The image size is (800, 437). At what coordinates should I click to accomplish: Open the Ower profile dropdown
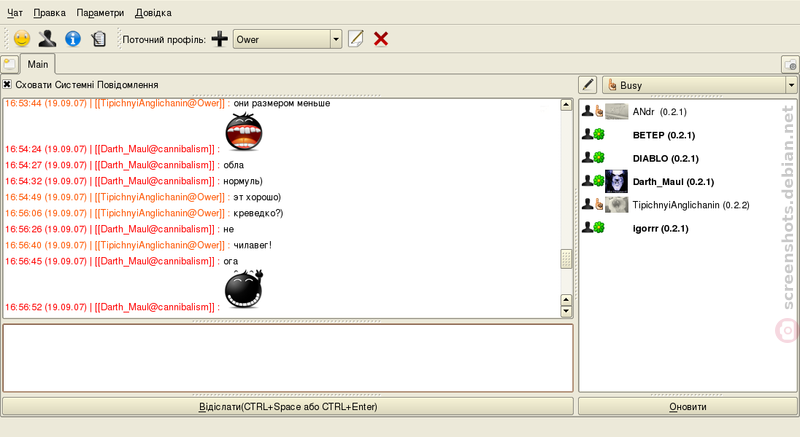coord(287,39)
